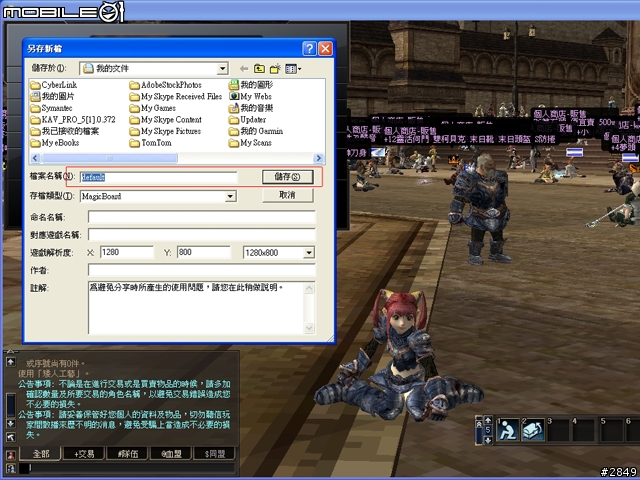
Task: Click the file list scroll left arrow
Action: pos(35,158)
